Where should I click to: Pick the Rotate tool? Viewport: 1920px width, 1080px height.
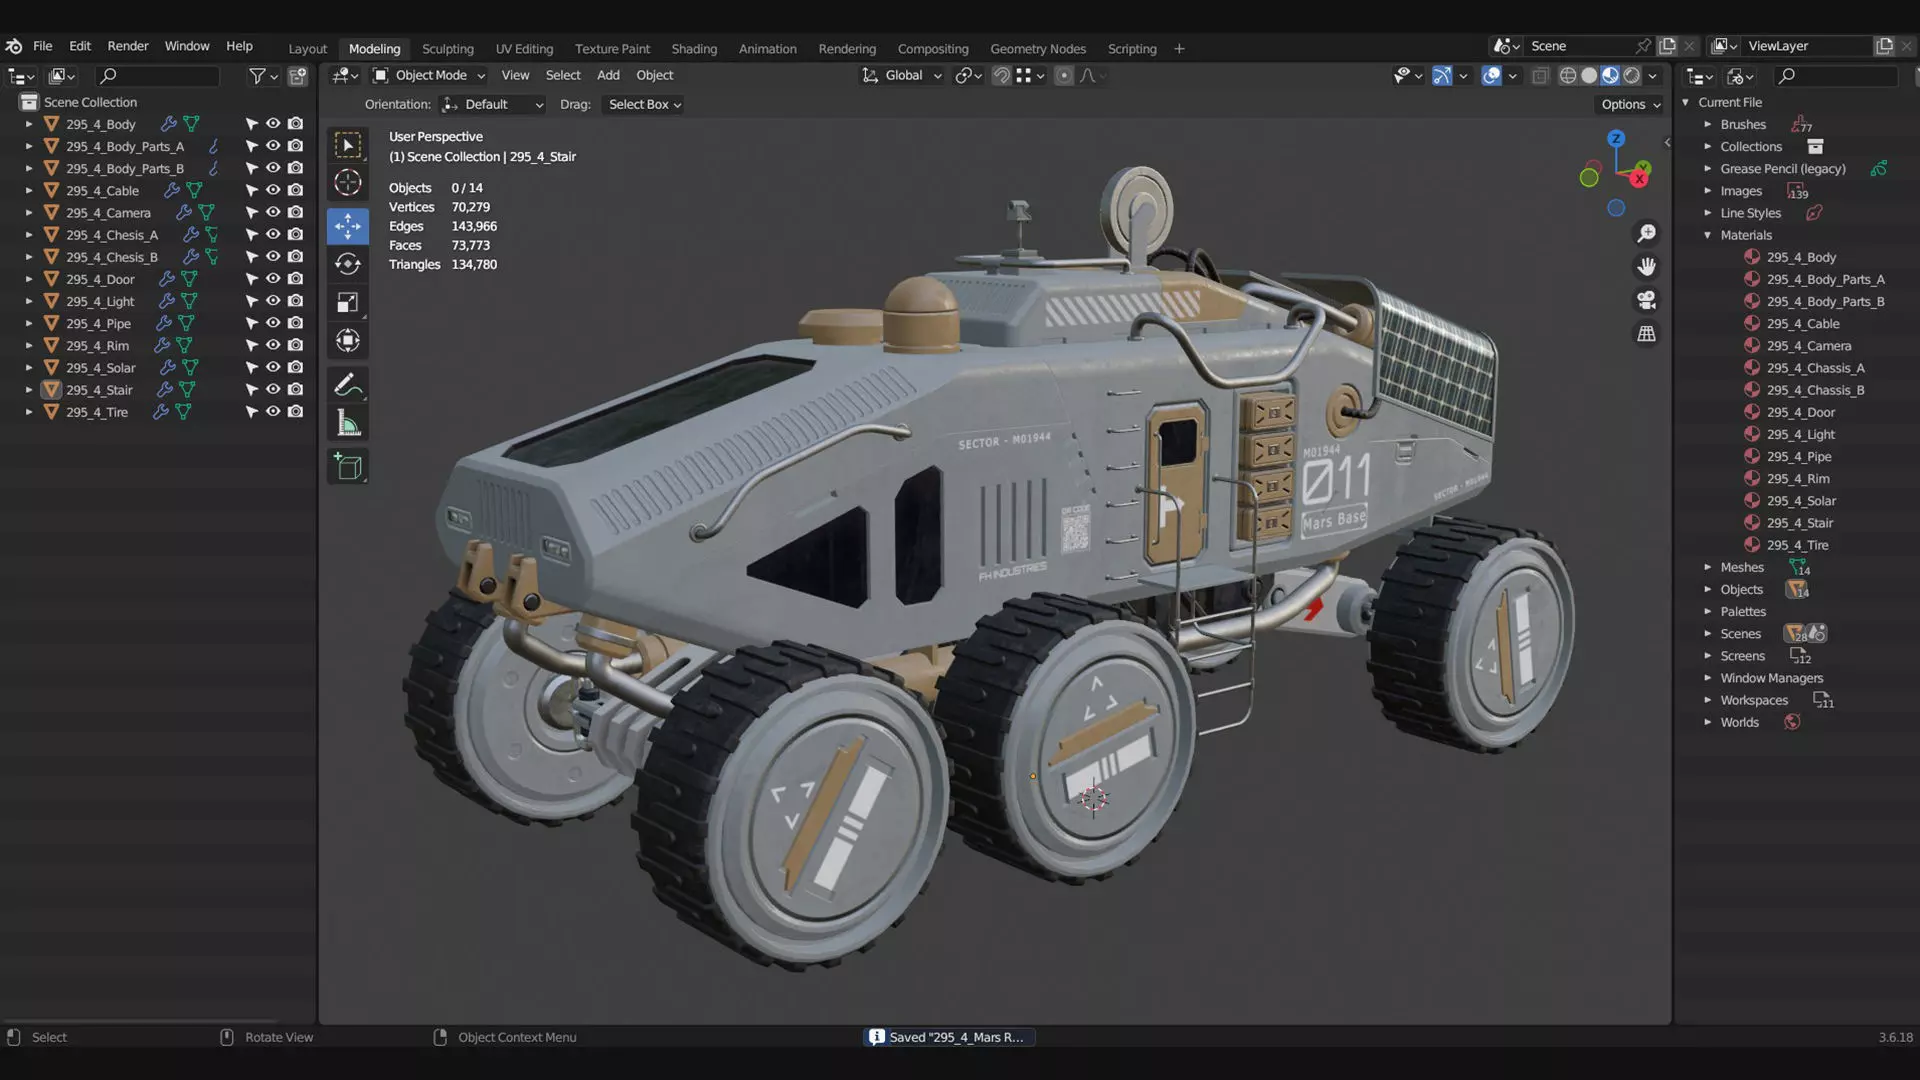click(347, 264)
